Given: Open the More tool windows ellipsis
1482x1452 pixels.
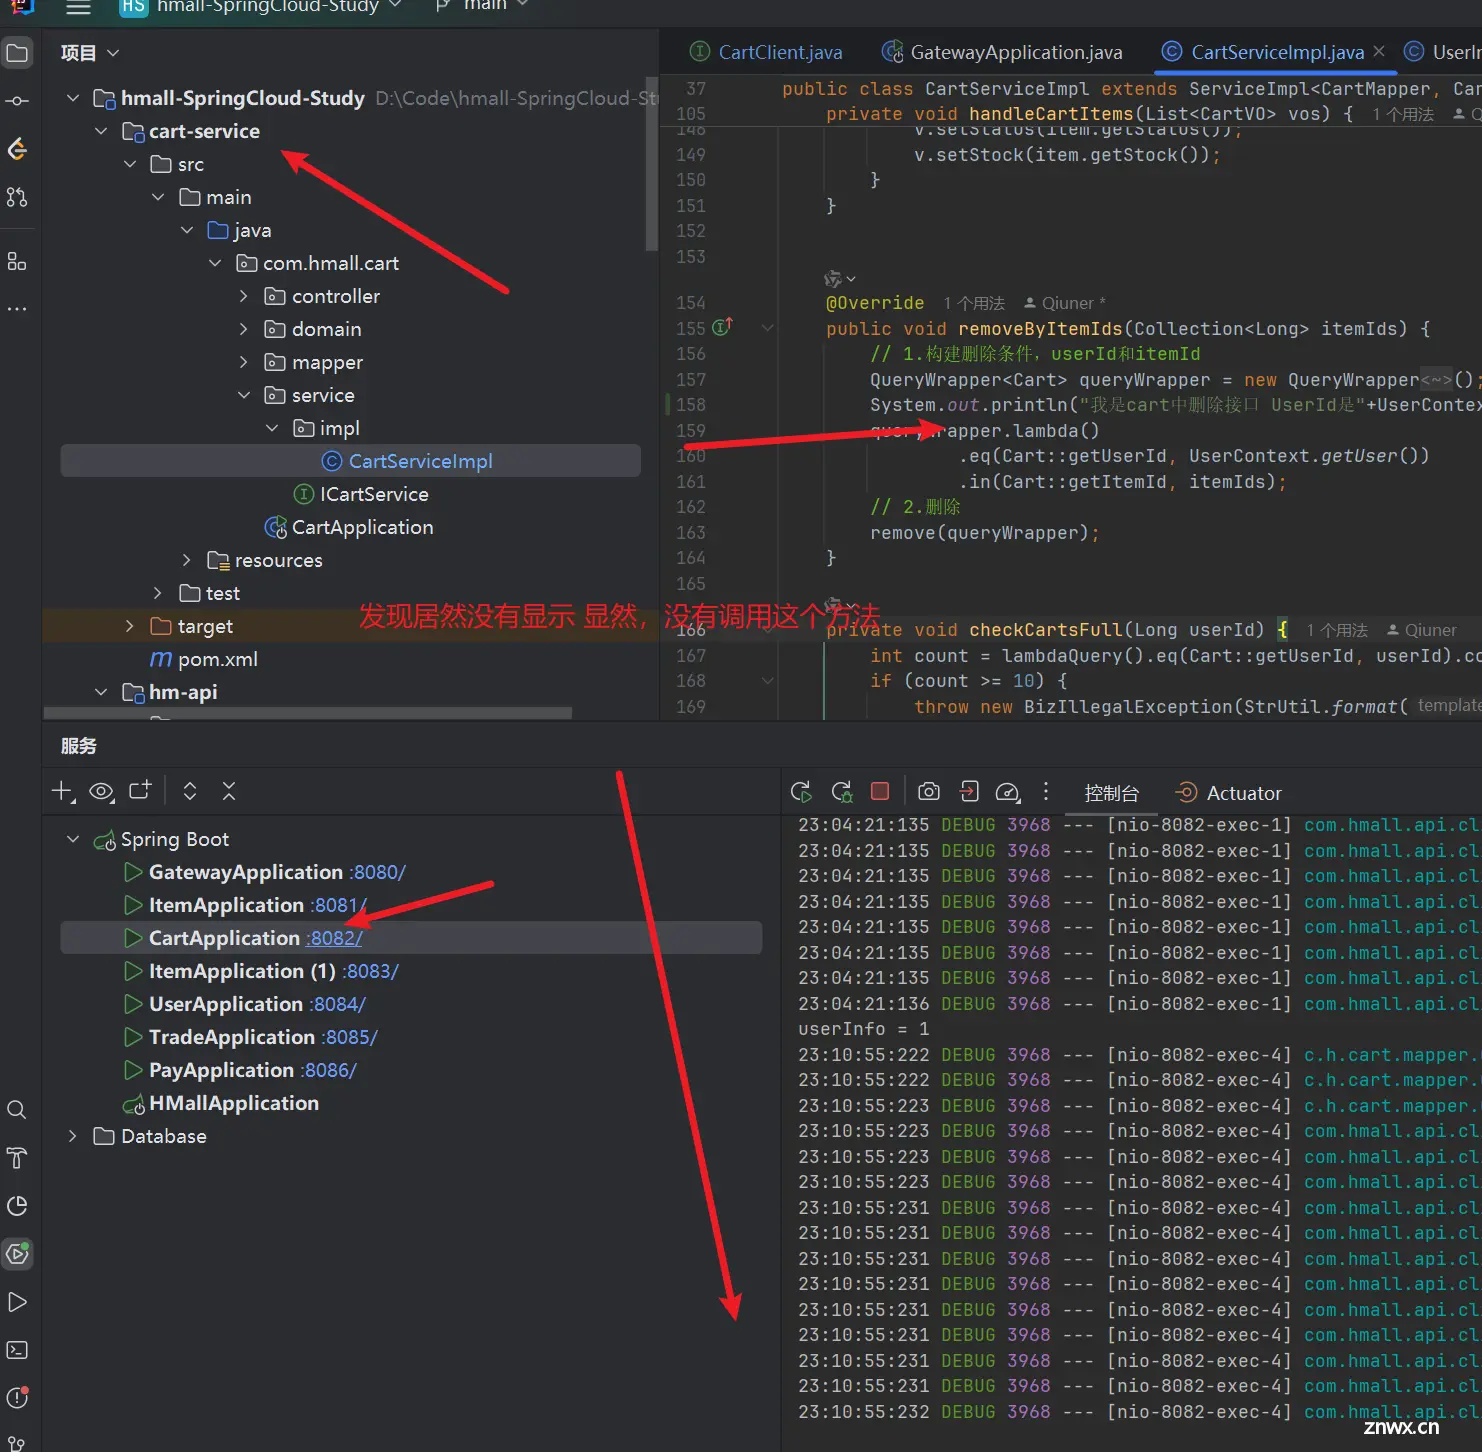Looking at the screenshot, I should tap(17, 309).
